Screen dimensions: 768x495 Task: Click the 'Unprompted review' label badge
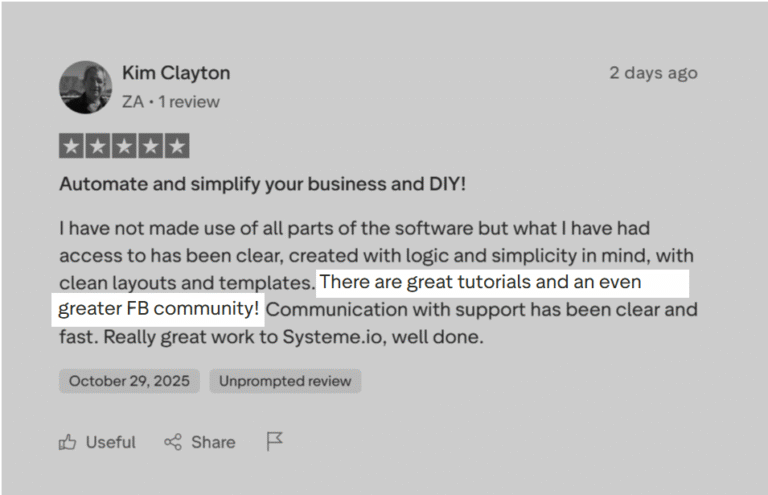[x=285, y=381]
